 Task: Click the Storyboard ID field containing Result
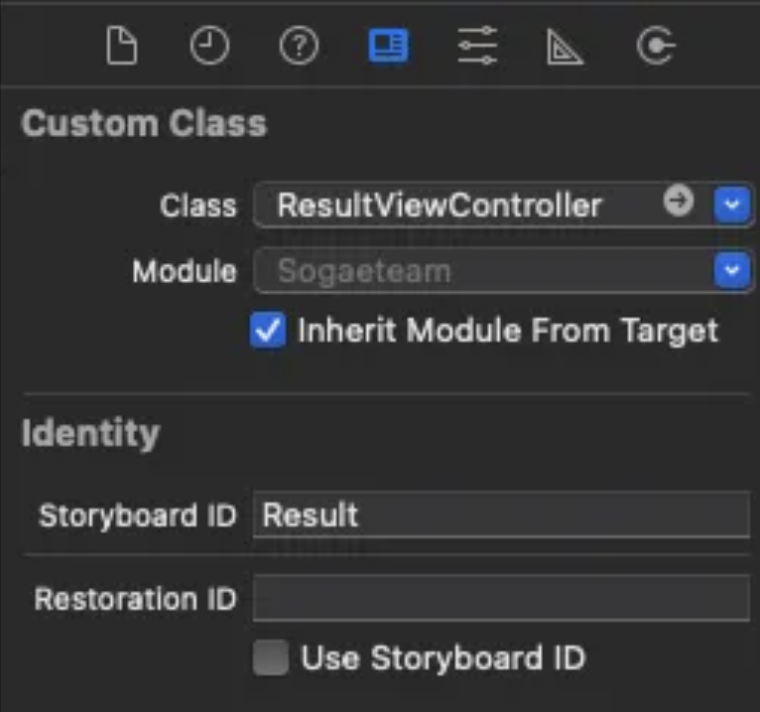click(x=502, y=515)
